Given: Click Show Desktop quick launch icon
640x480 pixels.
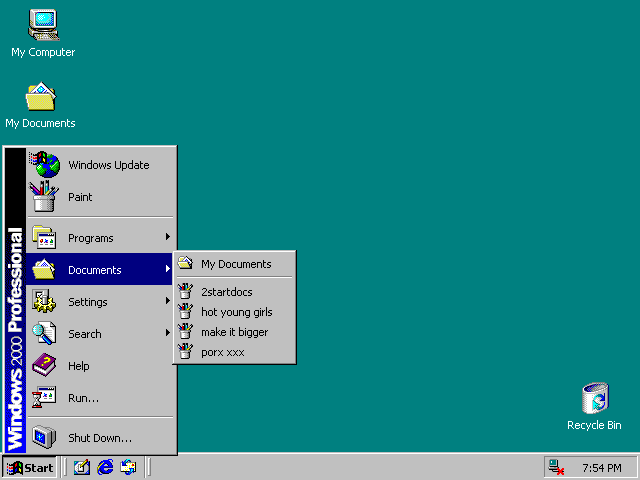Looking at the screenshot, I should click(82, 467).
